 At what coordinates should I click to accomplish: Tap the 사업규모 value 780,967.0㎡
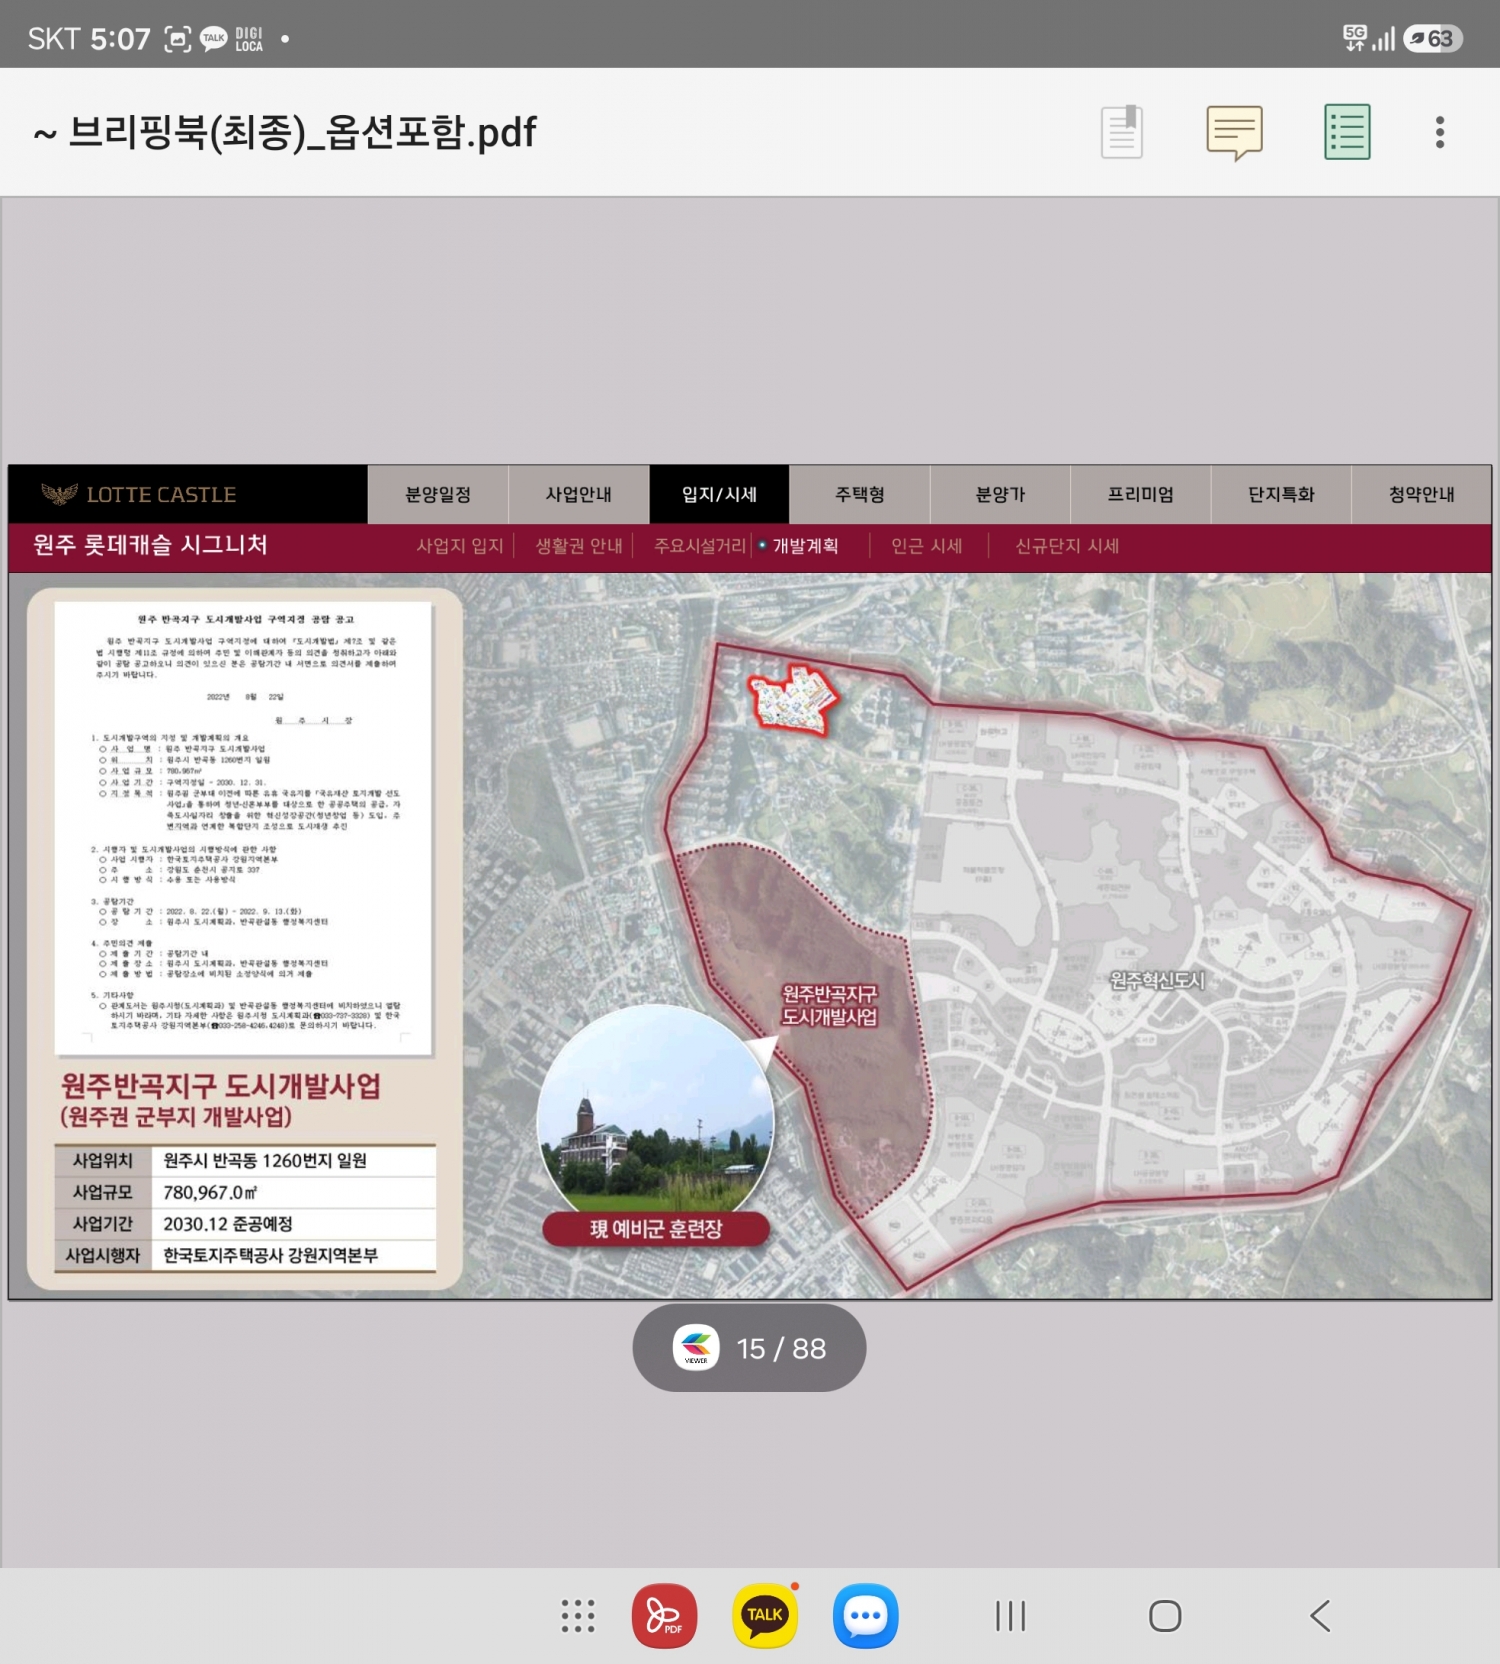[x=210, y=1192]
